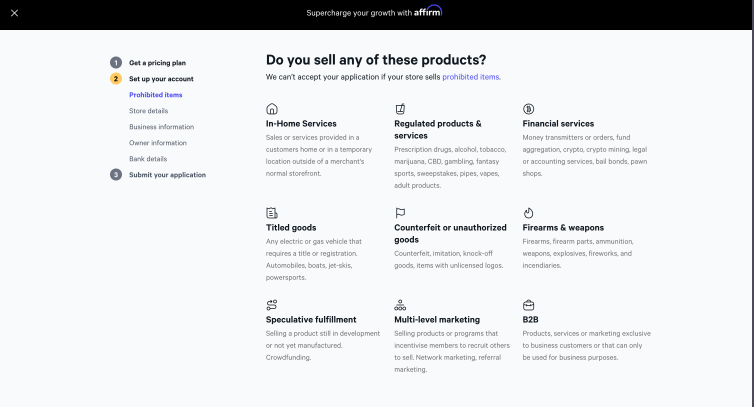
Task: Click the B2B briefcase icon
Action: (528, 305)
